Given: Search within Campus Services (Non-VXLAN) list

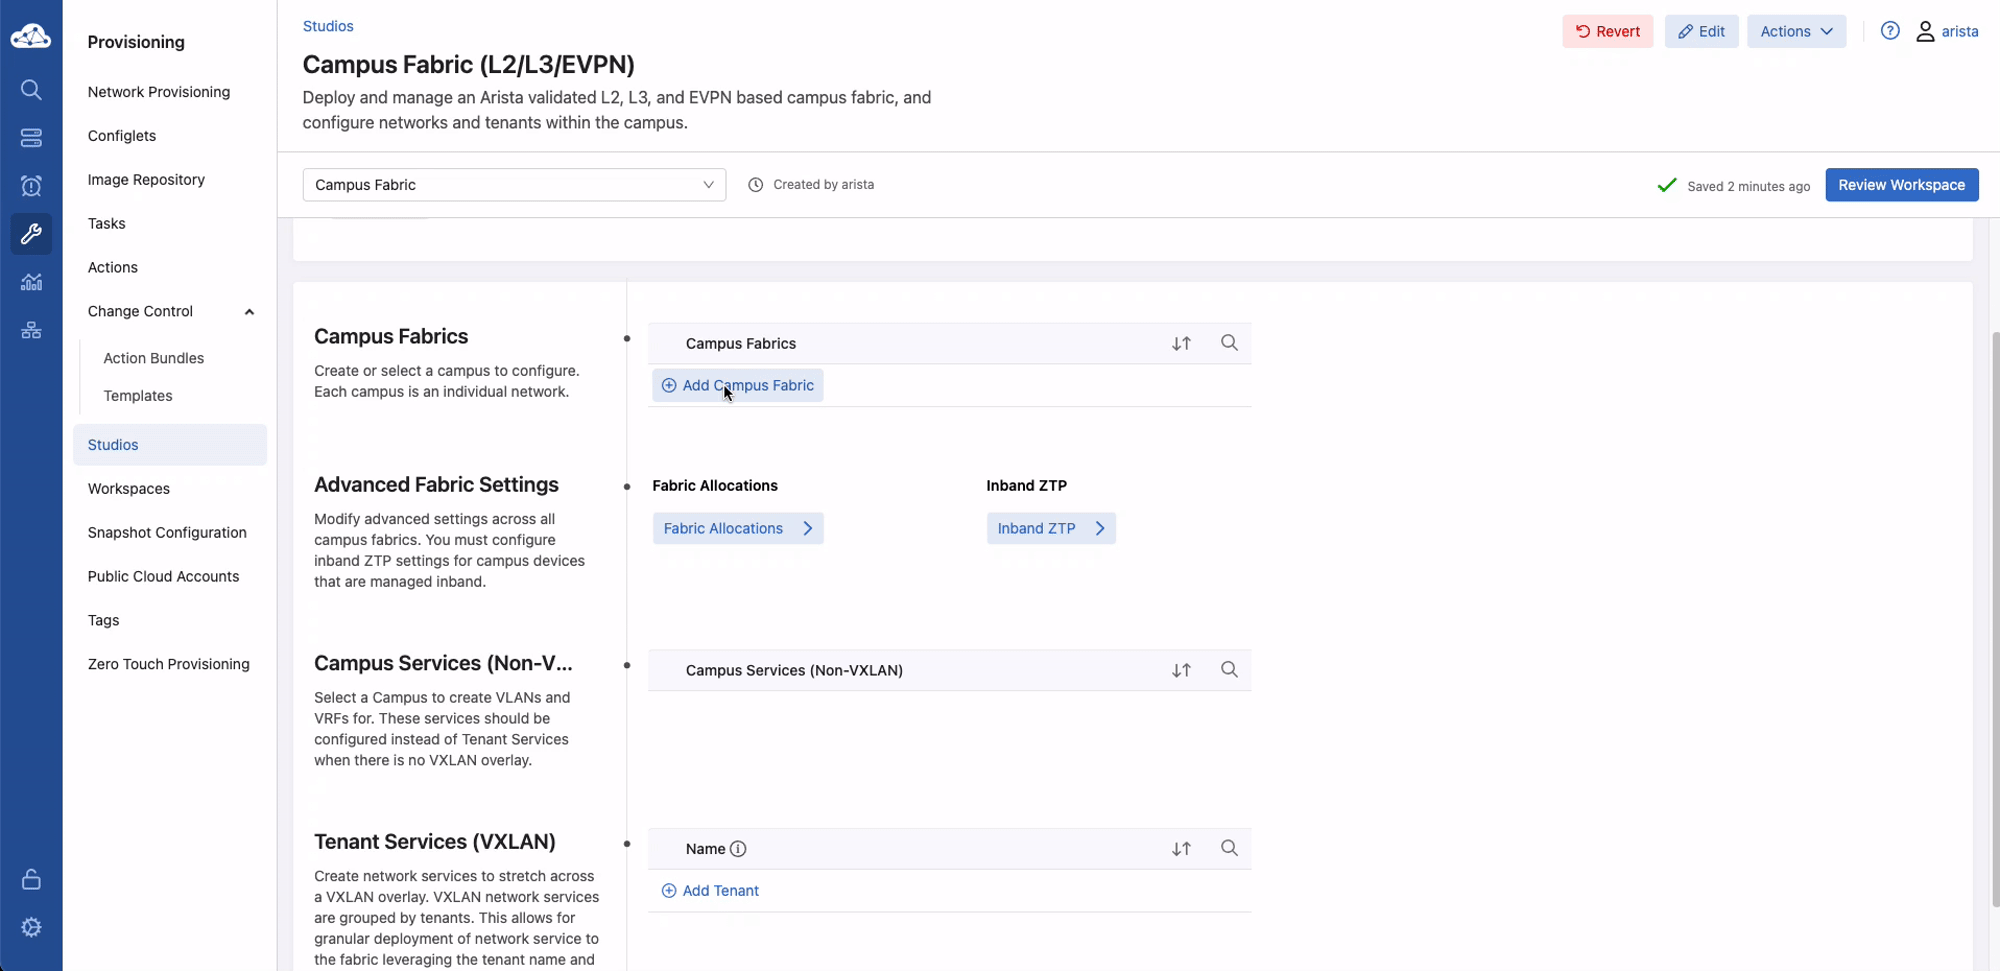Looking at the screenshot, I should pyautogui.click(x=1229, y=670).
